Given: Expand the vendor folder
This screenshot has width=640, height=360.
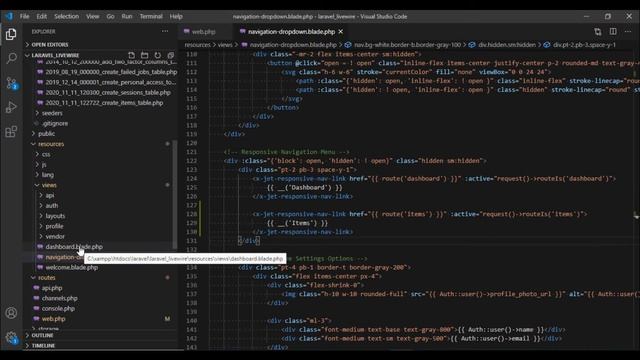Looking at the screenshot, I should point(55,236).
